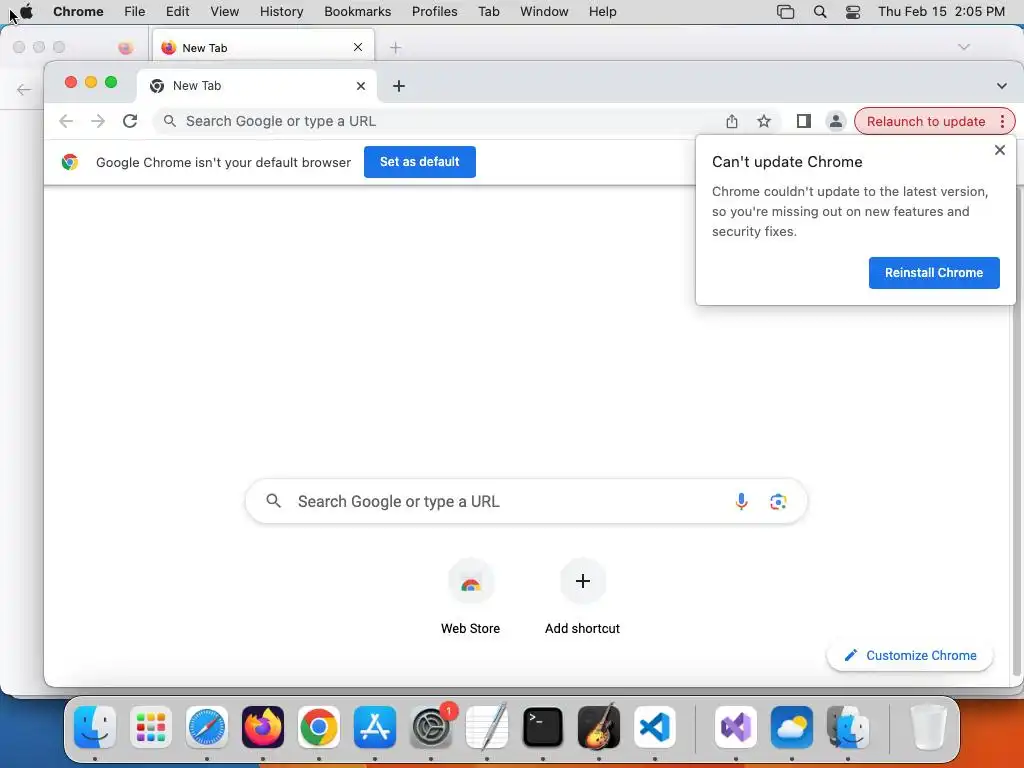
Task: Launch Firefox from the Dock
Action: point(263,727)
